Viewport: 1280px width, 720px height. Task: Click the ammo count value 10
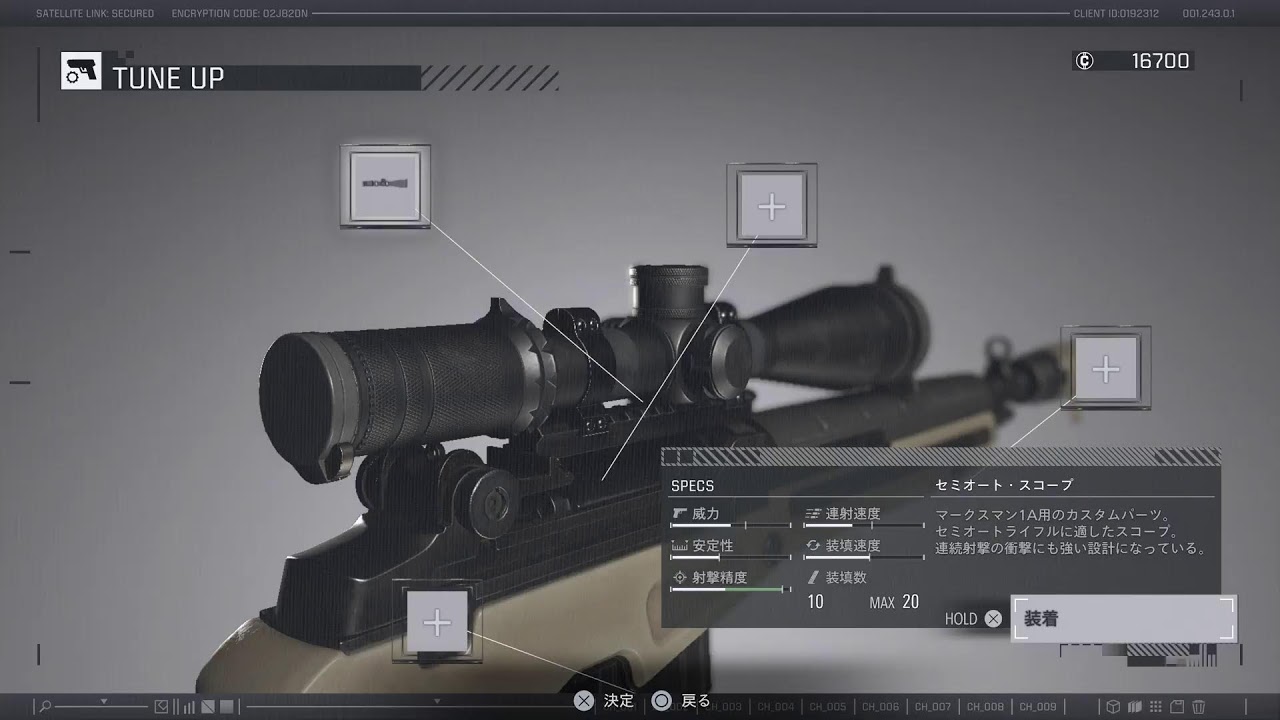[x=815, y=602]
